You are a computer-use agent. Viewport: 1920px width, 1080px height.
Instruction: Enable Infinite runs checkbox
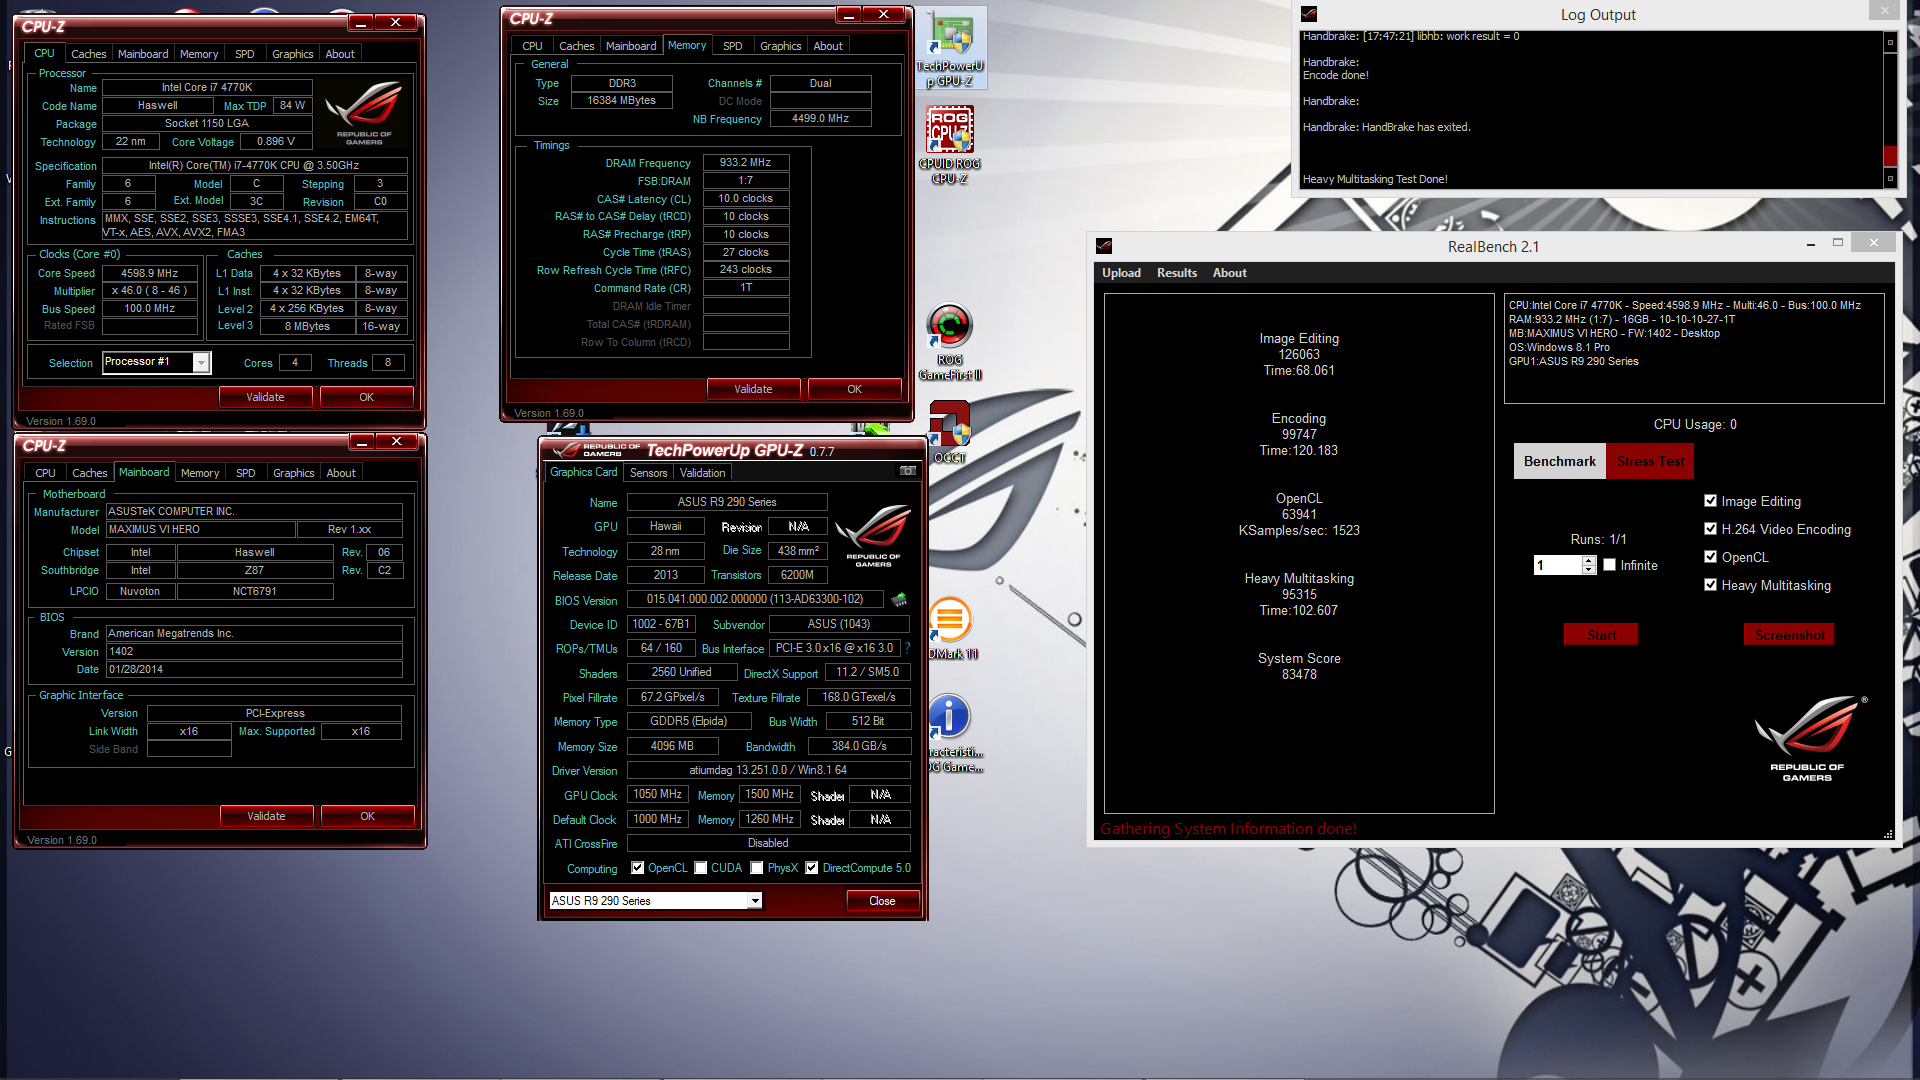click(x=1609, y=565)
